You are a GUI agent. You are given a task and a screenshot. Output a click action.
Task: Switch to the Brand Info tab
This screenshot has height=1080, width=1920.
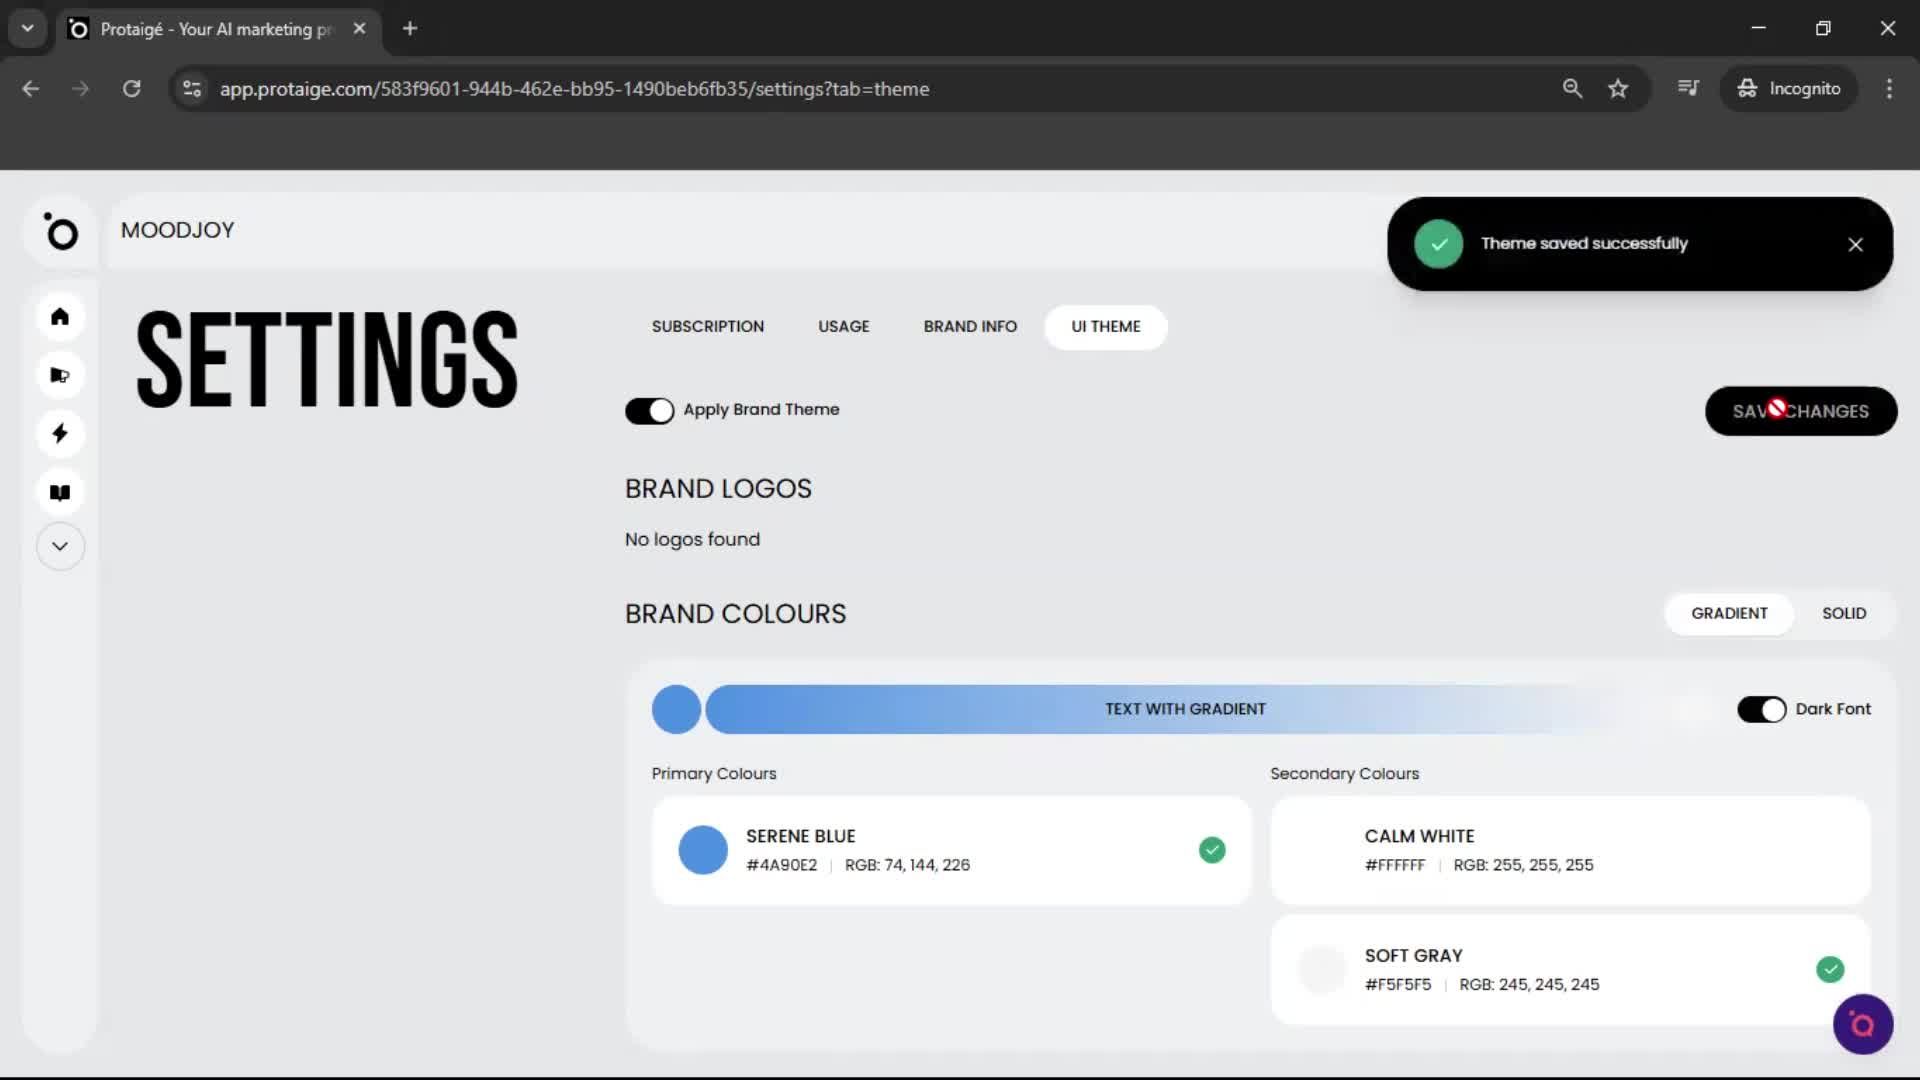970,326
